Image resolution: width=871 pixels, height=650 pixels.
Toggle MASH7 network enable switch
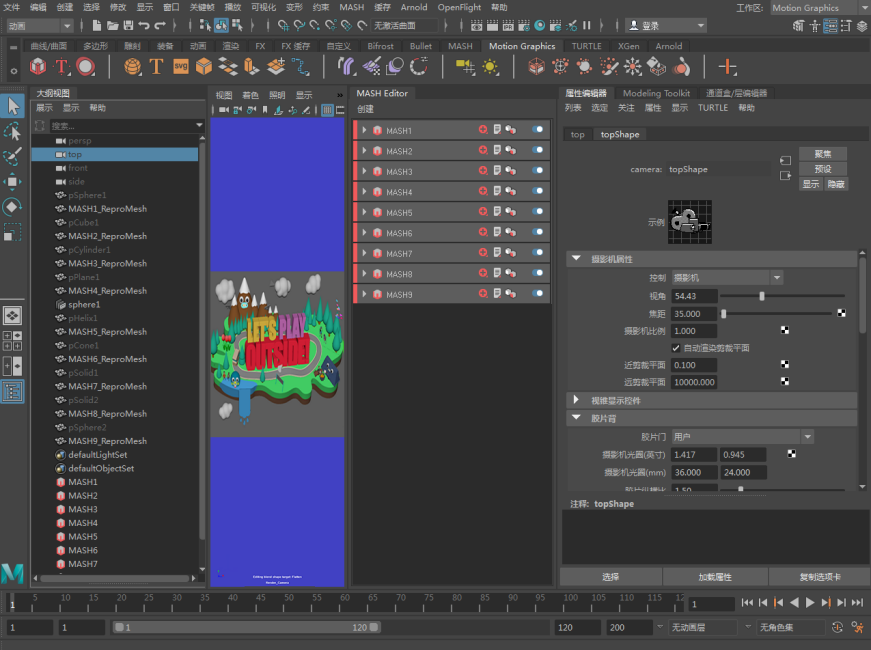click(x=537, y=253)
